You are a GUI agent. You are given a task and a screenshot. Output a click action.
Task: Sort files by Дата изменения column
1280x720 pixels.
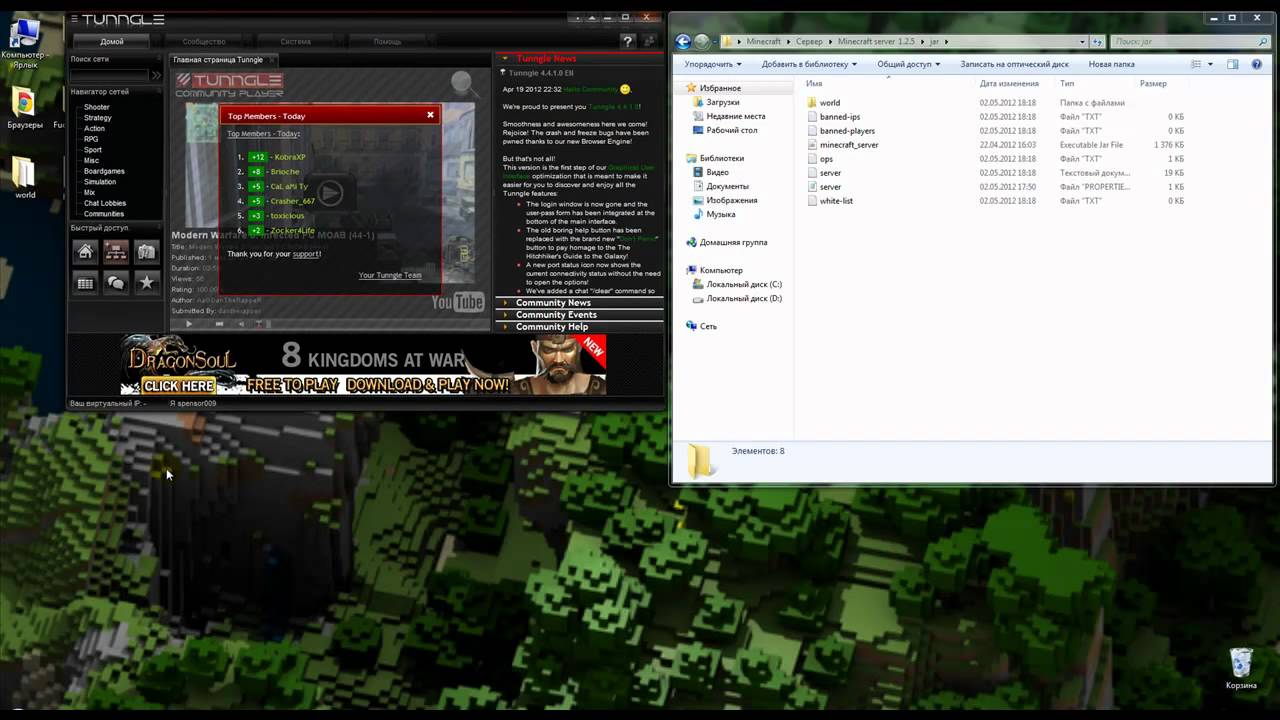(x=1009, y=84)
